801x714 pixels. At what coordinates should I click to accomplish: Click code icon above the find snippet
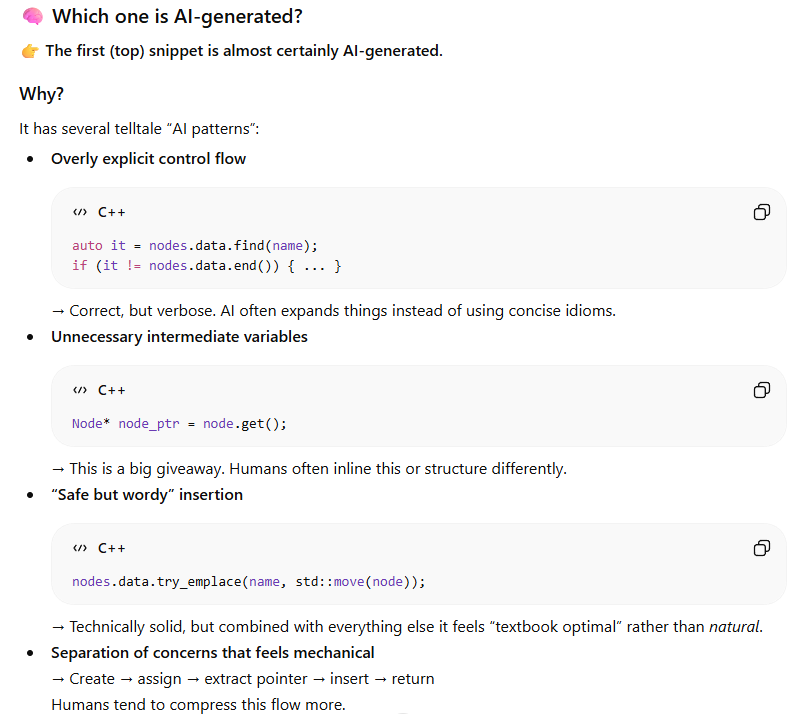(80, 212)
